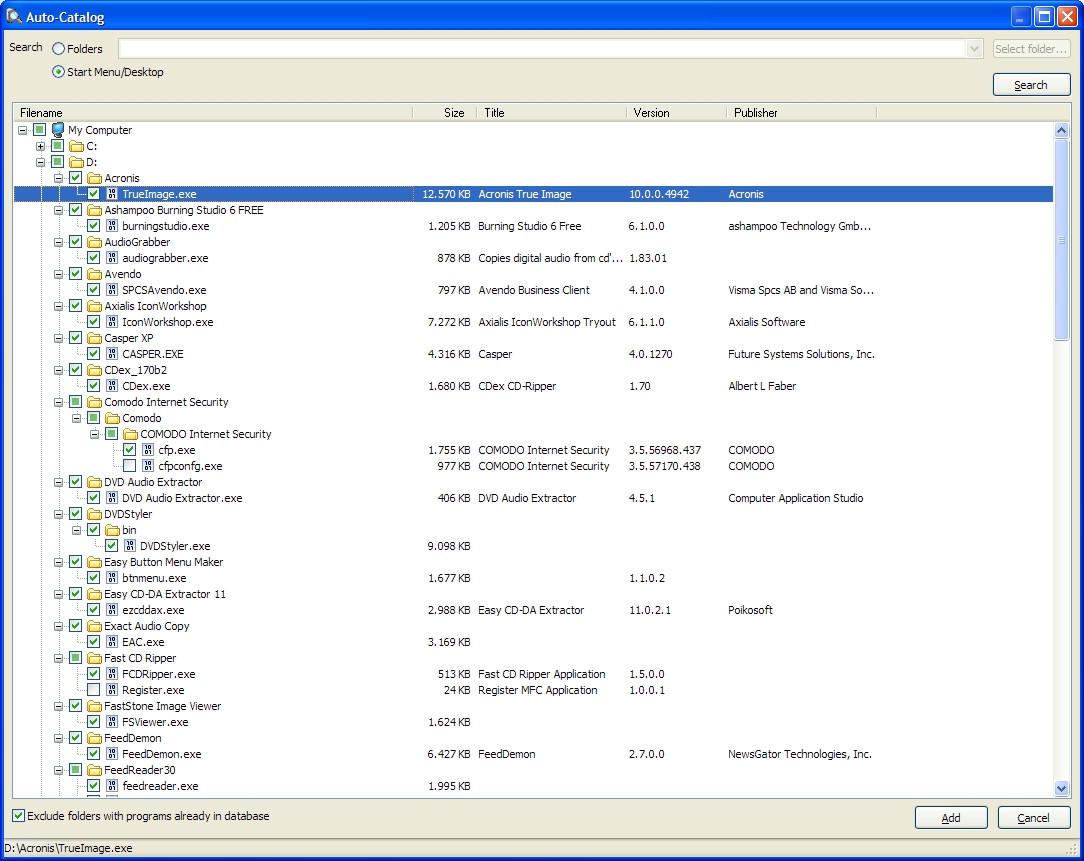
Task: Collapse the Fast CD Ripper node
Action: pyautogui.click(x=58, y=658)
